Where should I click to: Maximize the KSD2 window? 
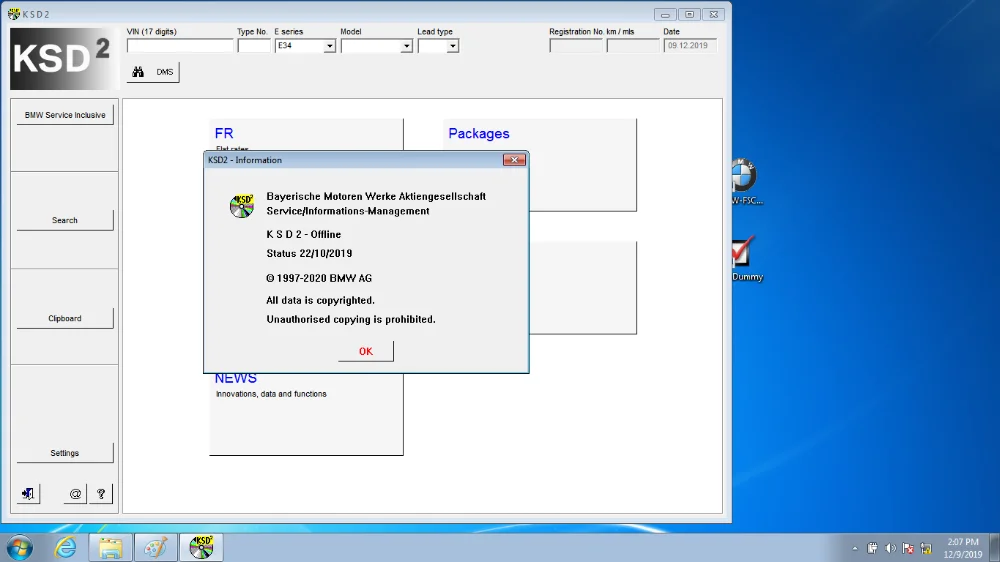coord(689,14)
